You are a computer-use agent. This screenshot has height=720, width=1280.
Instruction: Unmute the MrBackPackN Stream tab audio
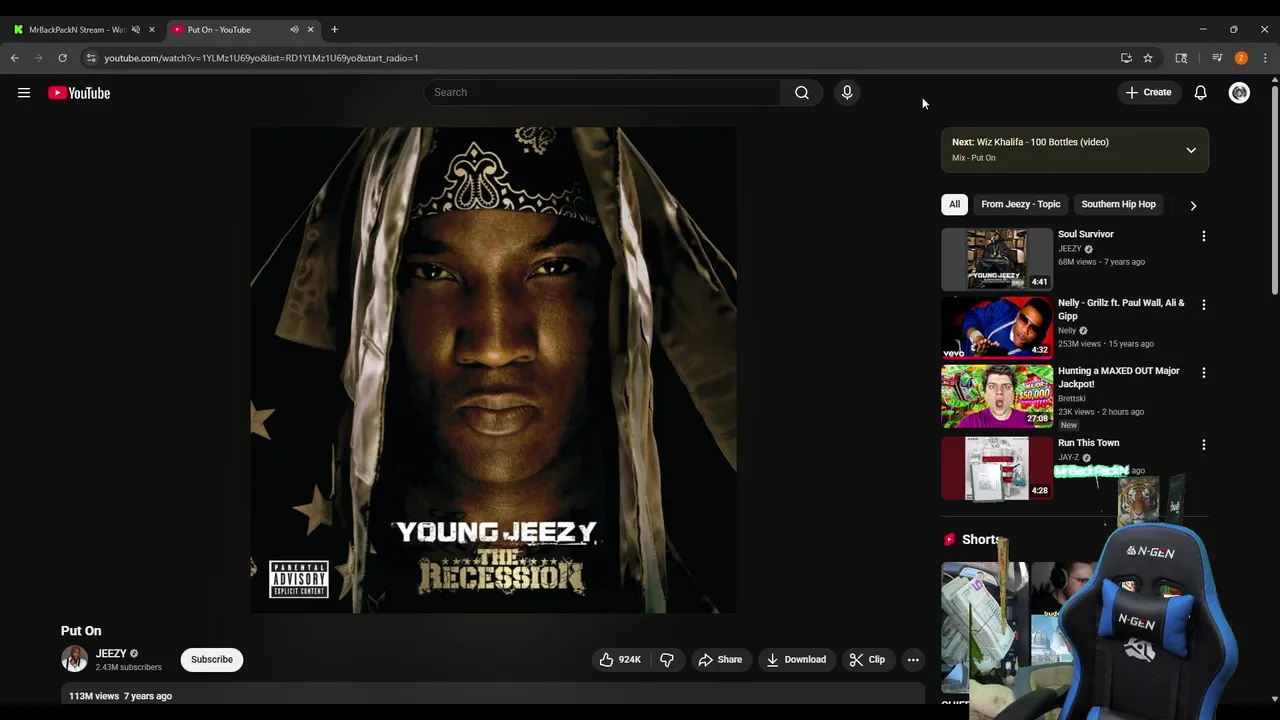click(x=136, y=30)
